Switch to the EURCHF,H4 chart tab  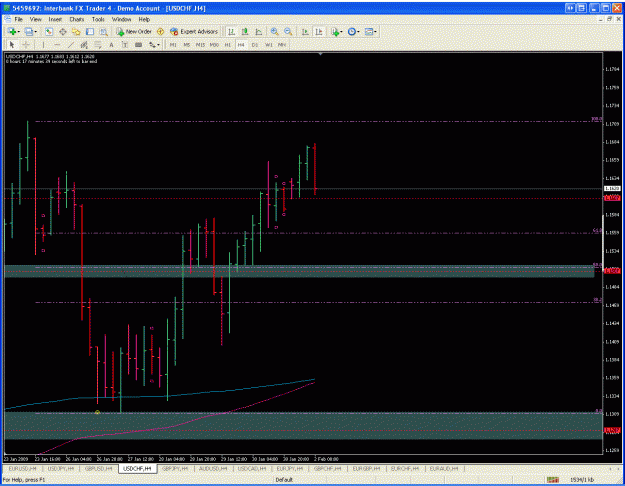click(x=405, y=469)
